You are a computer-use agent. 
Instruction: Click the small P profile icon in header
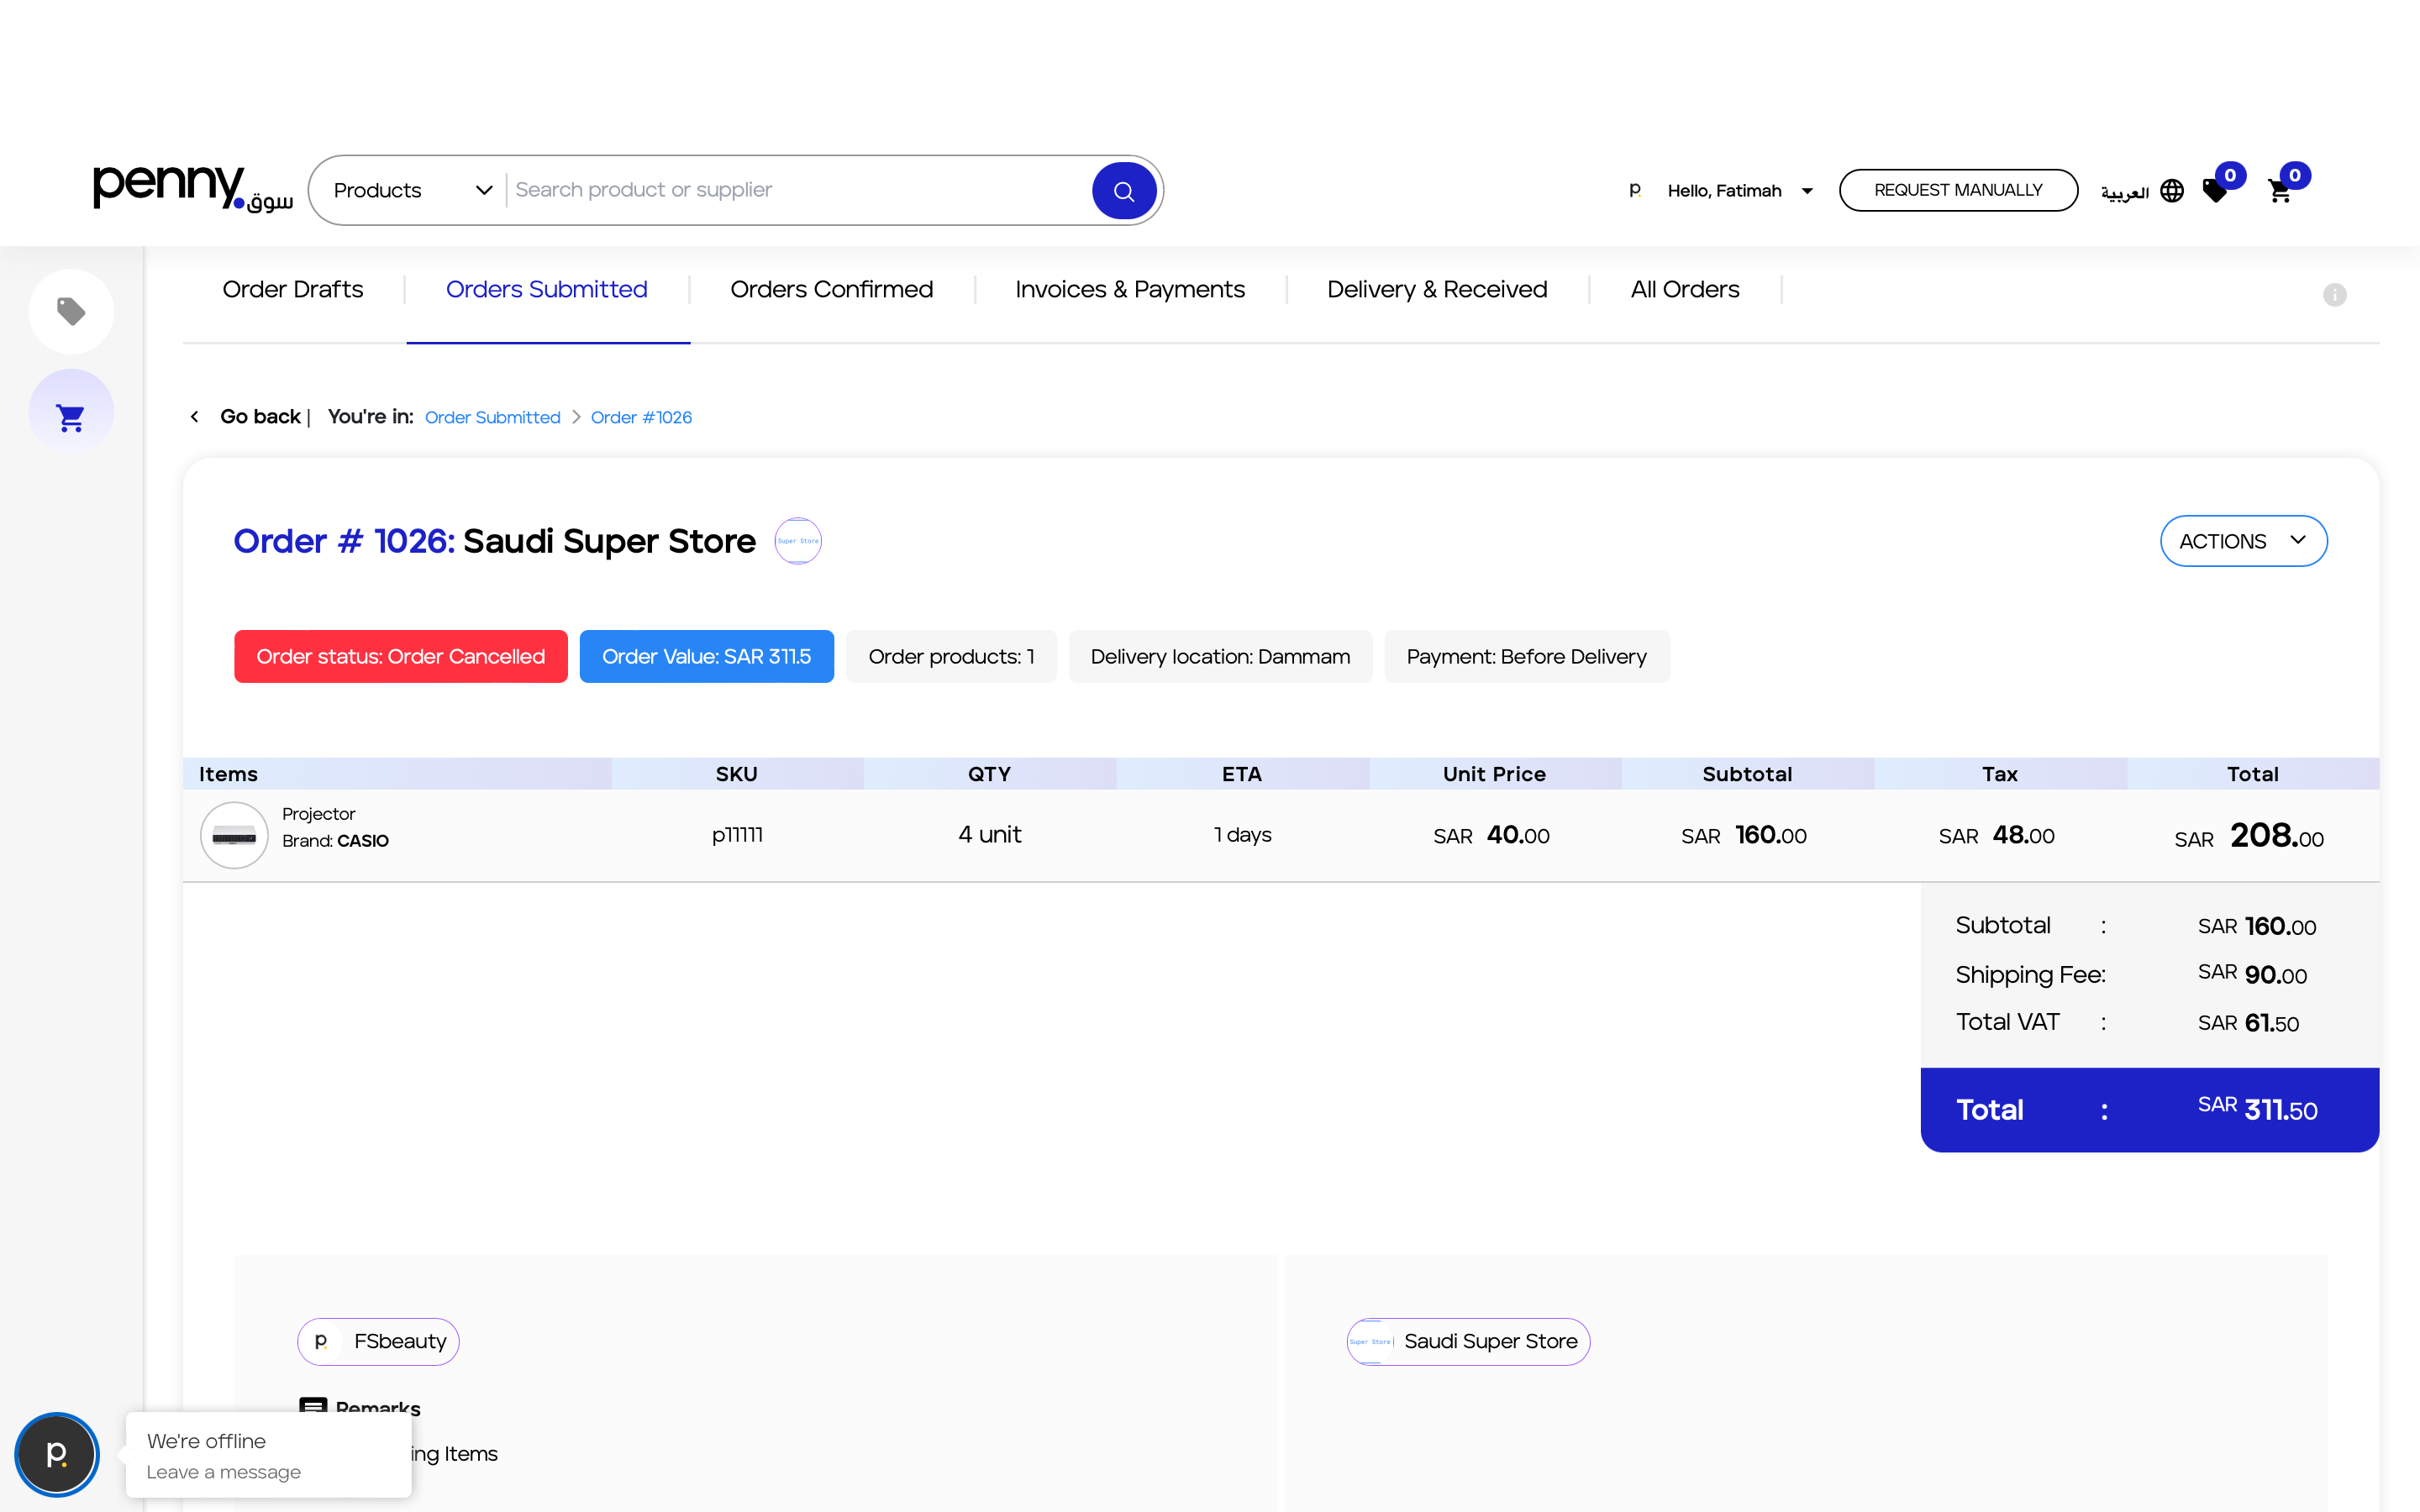(x=1635, y=190)
